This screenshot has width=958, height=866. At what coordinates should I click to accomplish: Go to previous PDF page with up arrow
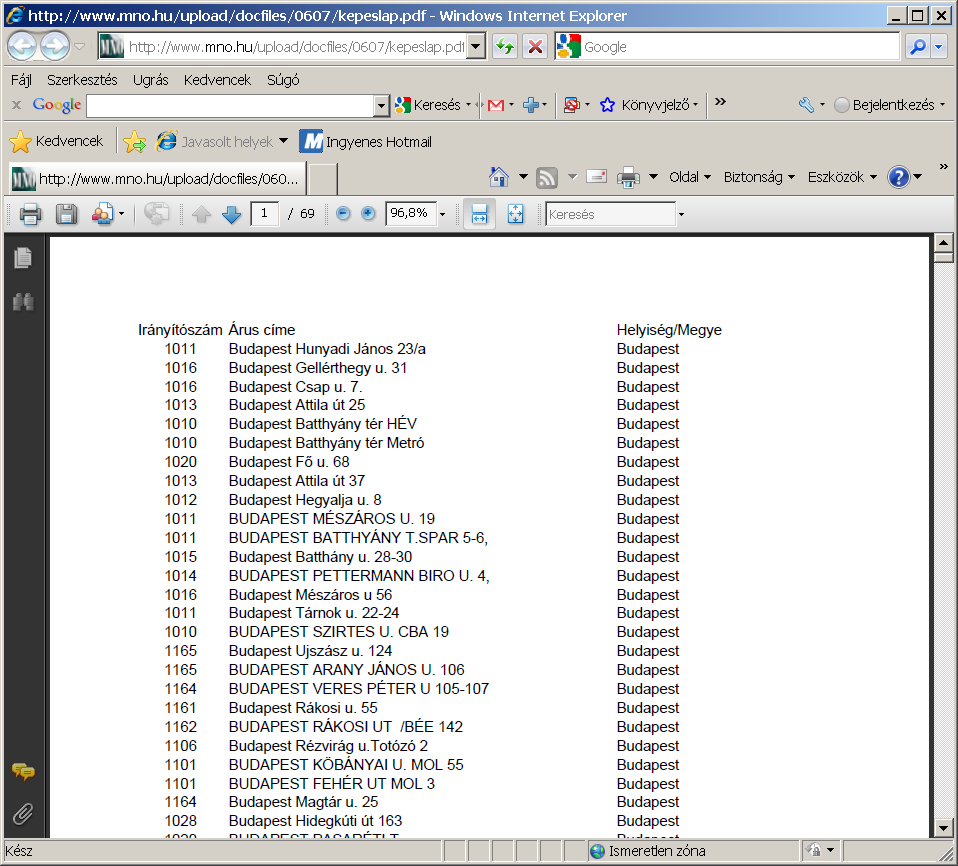202,214
